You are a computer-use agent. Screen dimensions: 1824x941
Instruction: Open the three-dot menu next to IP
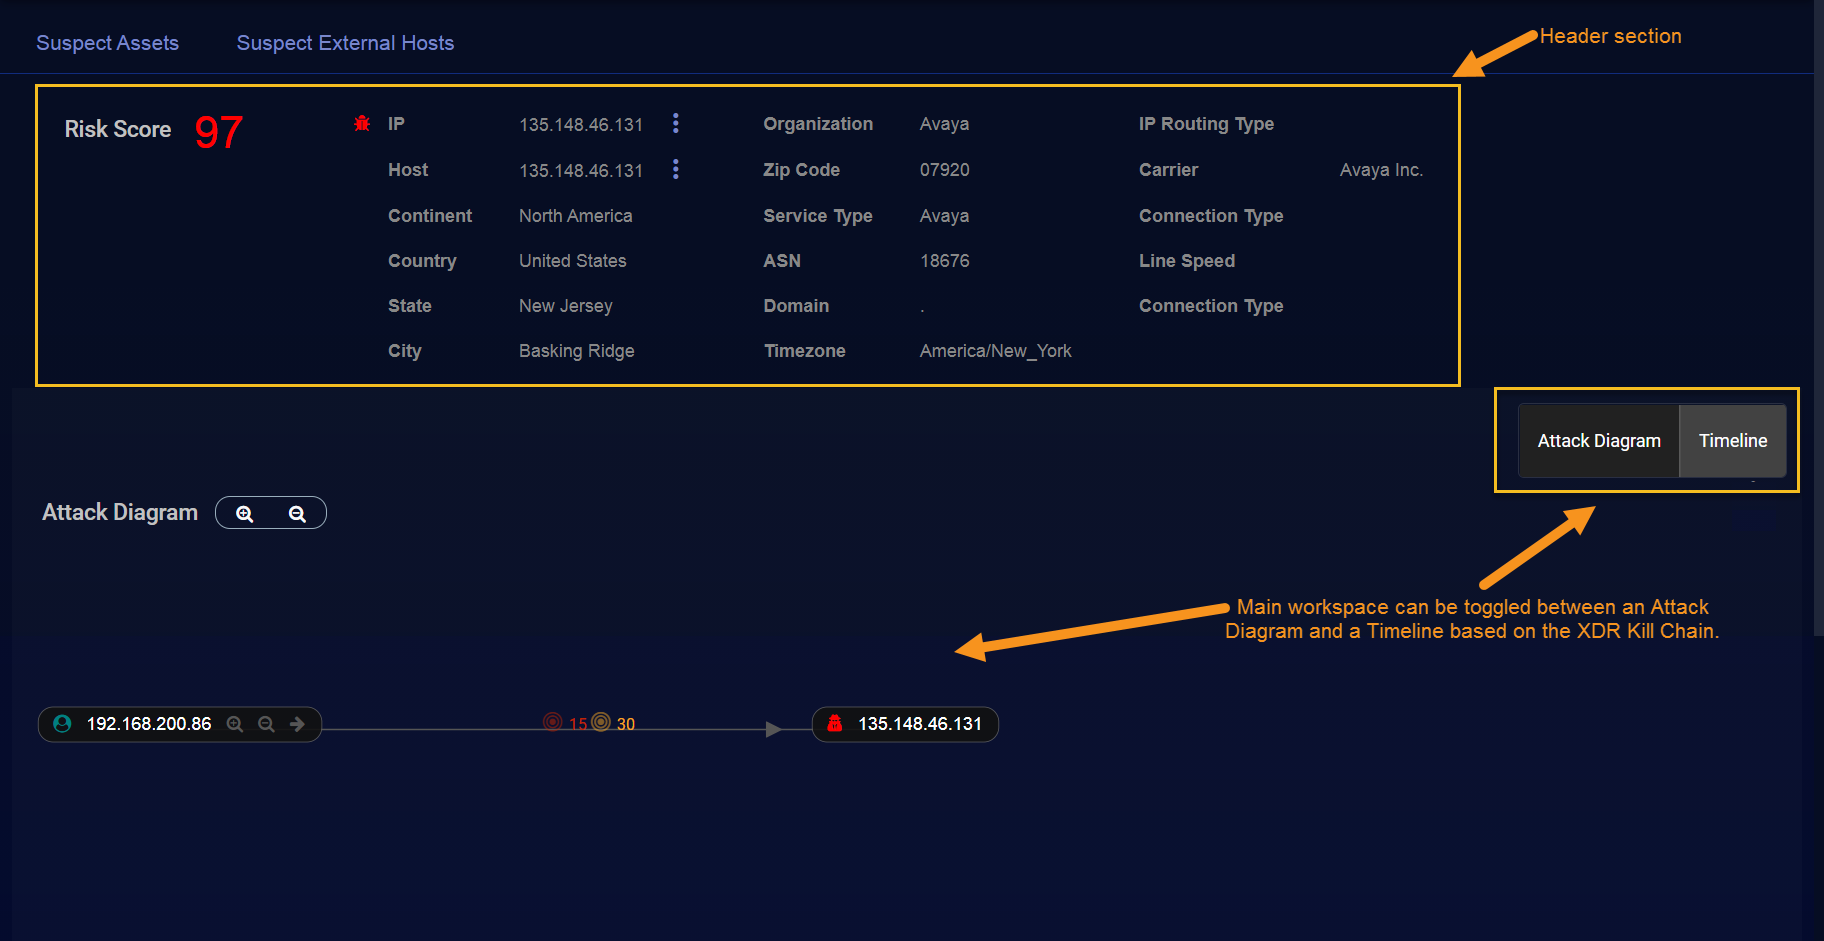click(676, 123)
